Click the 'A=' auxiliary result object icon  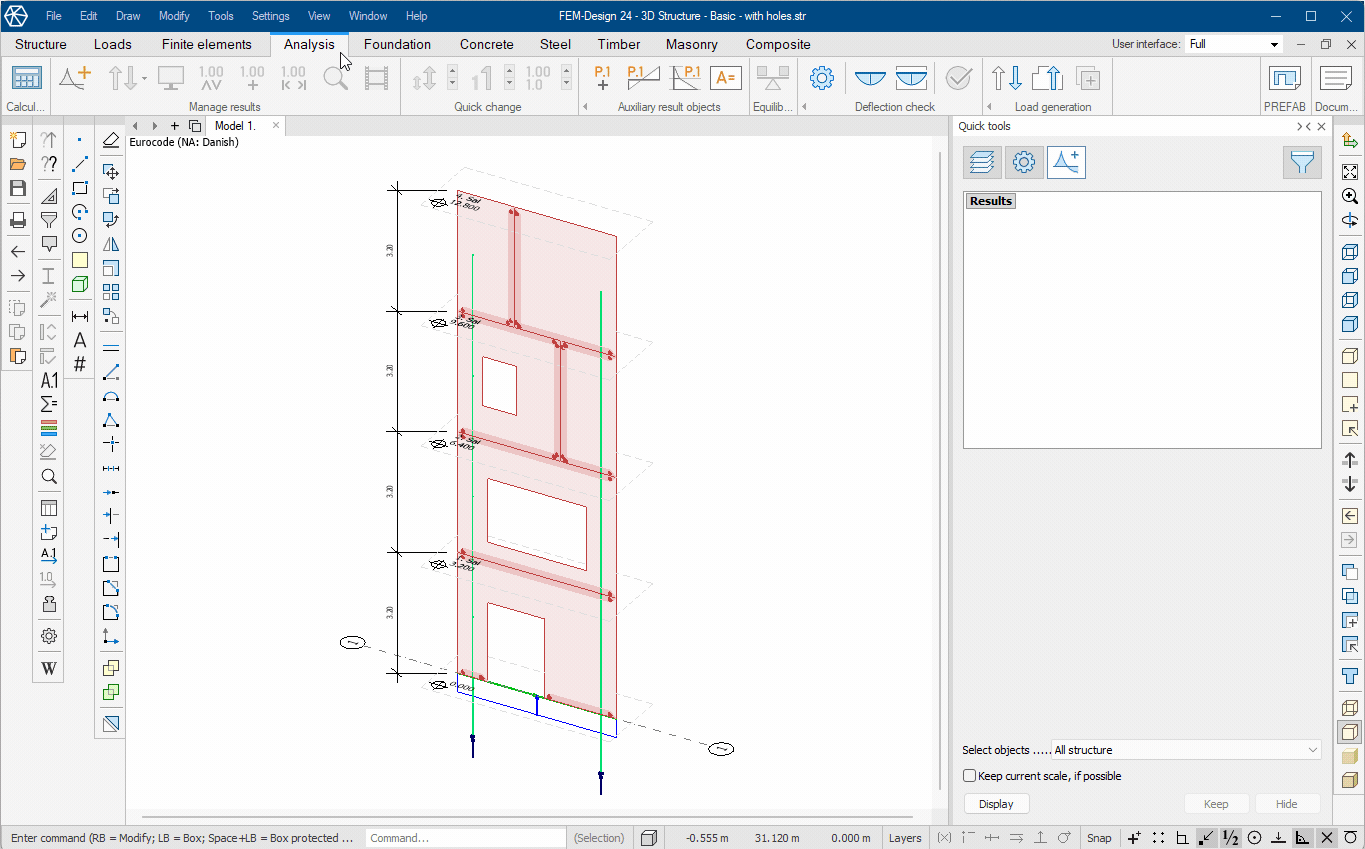[x=726, y=79]
